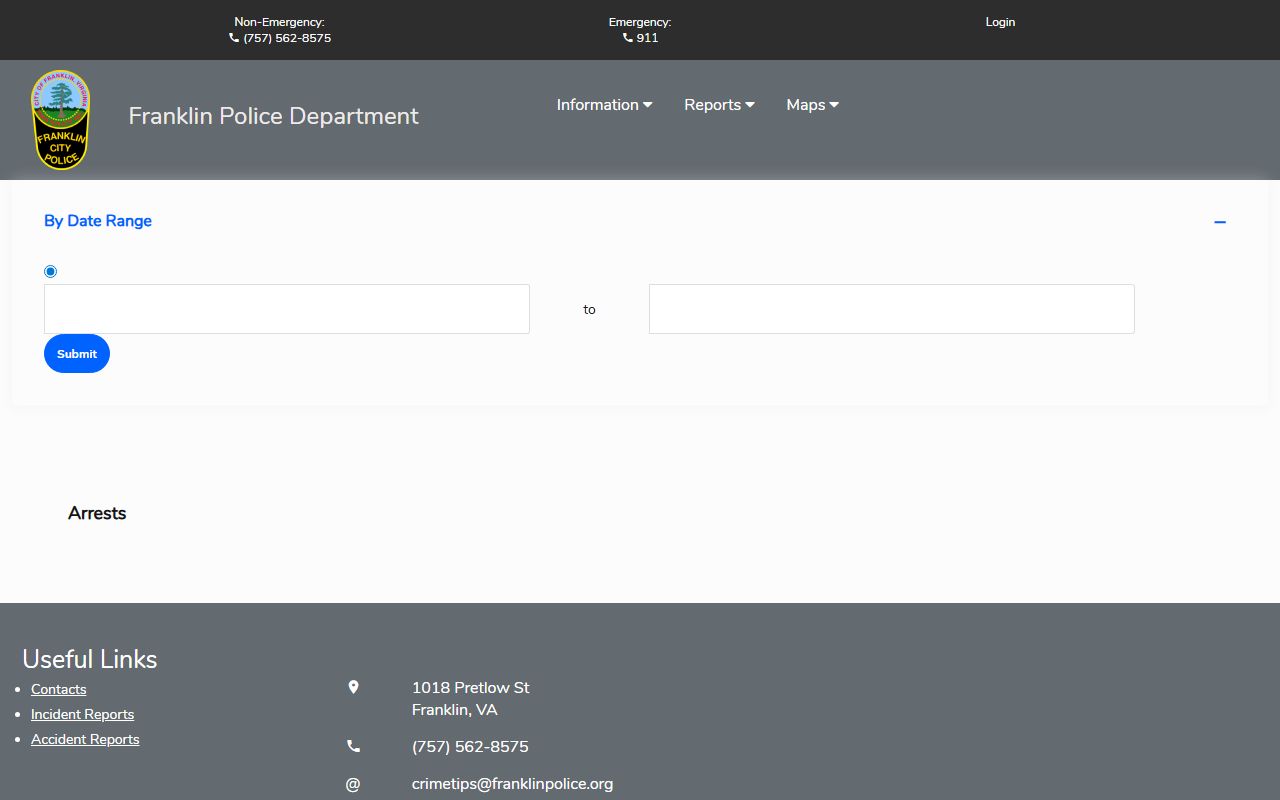Click the end date input field
Viewport: 1280px width, 800px height.
tap(892, 309)
